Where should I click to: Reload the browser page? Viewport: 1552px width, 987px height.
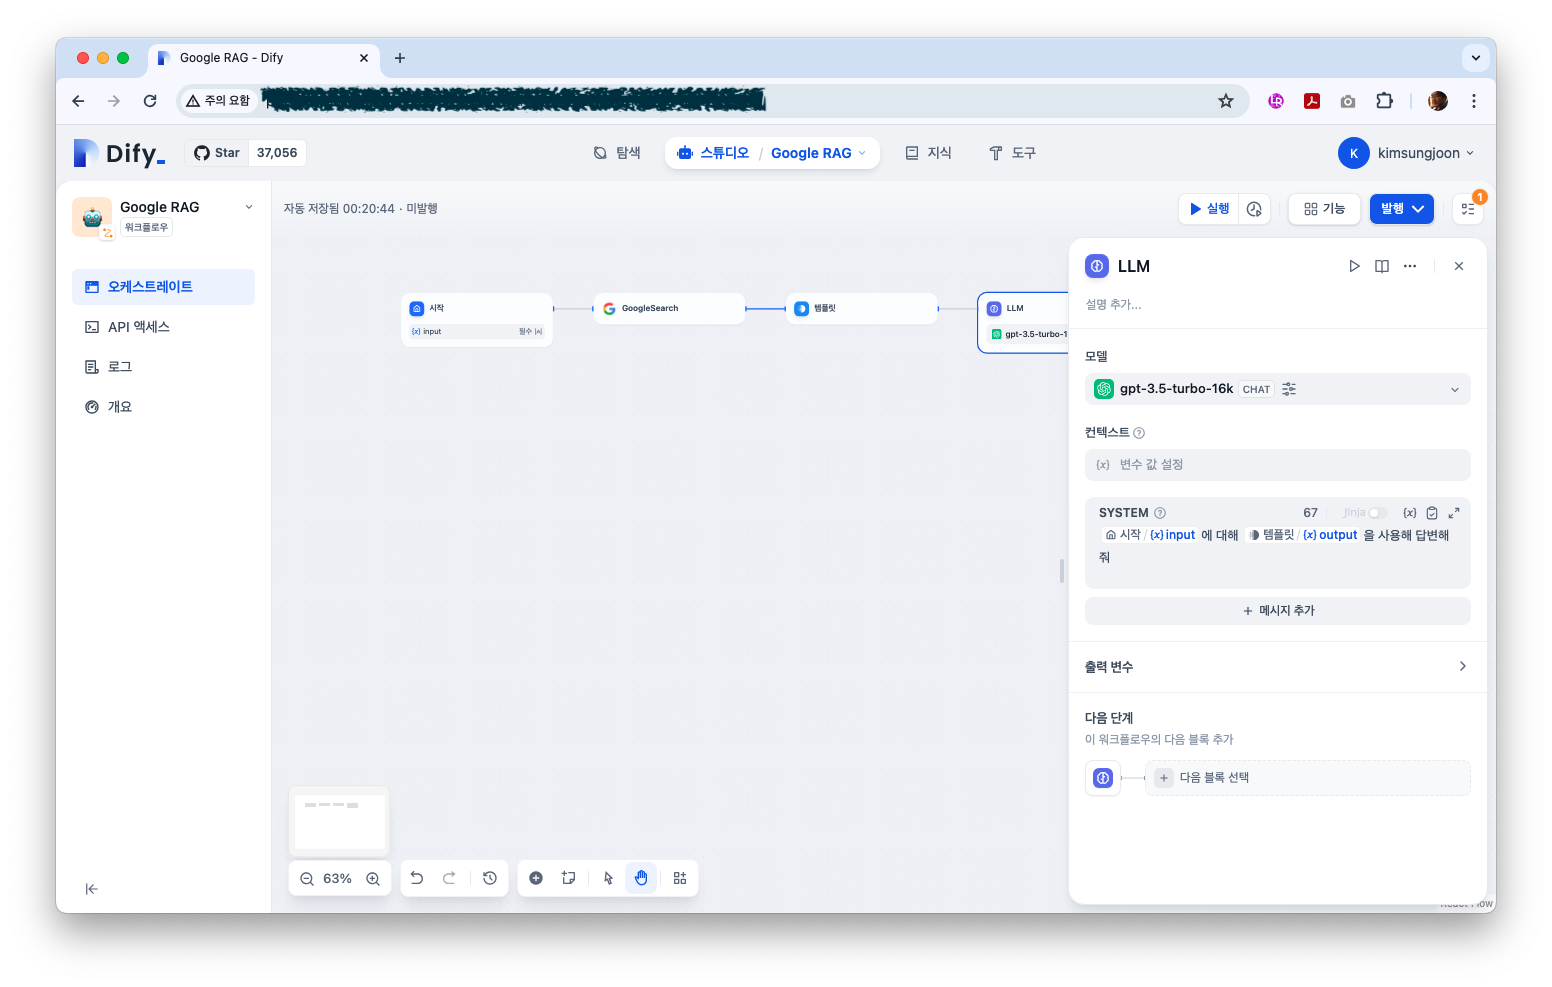click(150, 101)
